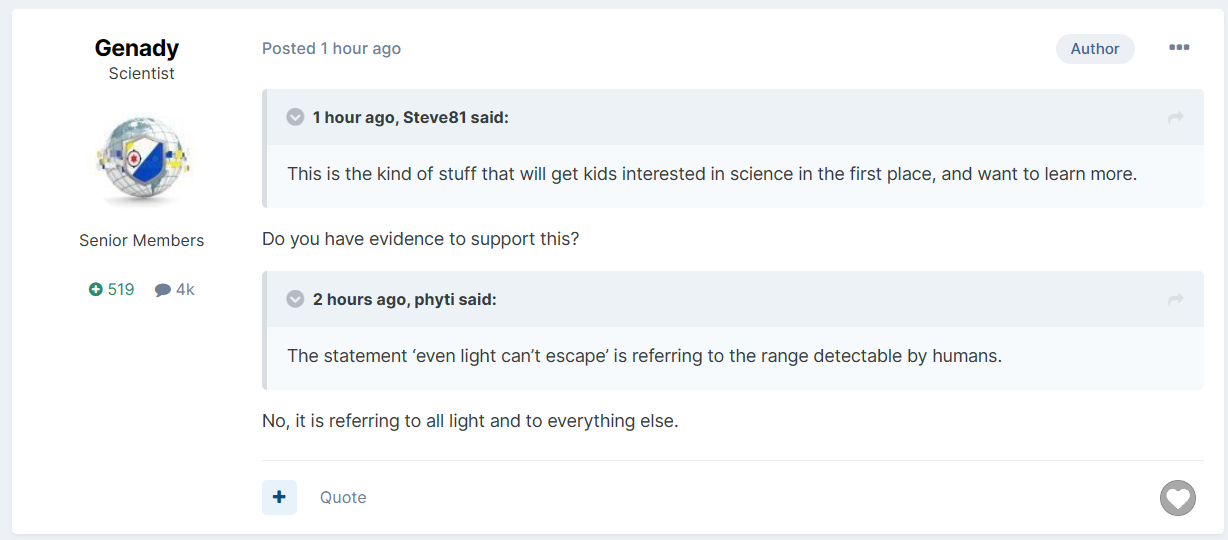Open Genady's globe avatar image
1228x540 pixels.
tap(142, 161)
